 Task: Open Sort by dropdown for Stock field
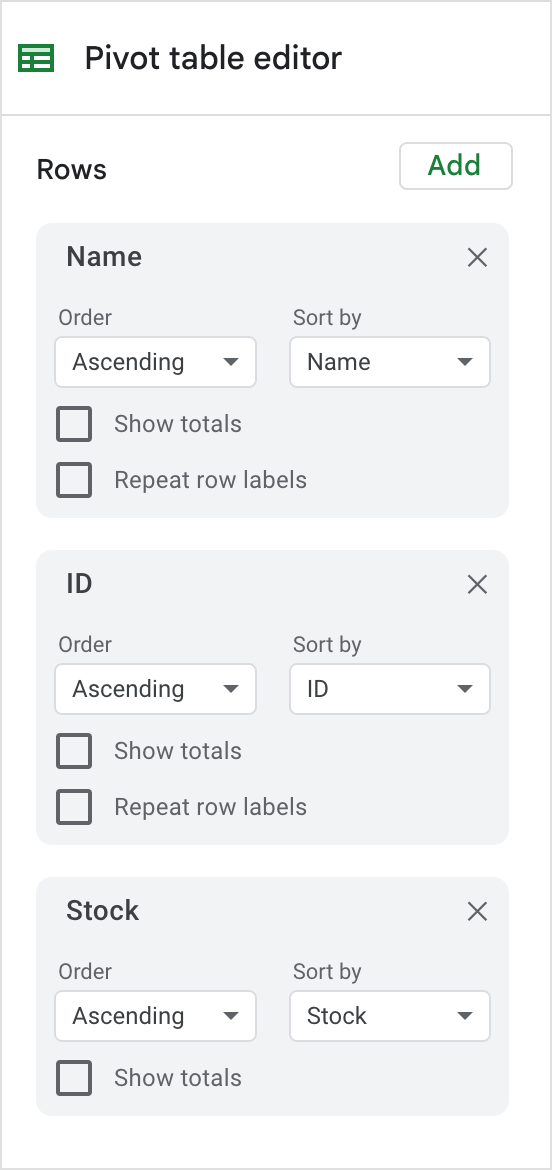point(389,1016)
